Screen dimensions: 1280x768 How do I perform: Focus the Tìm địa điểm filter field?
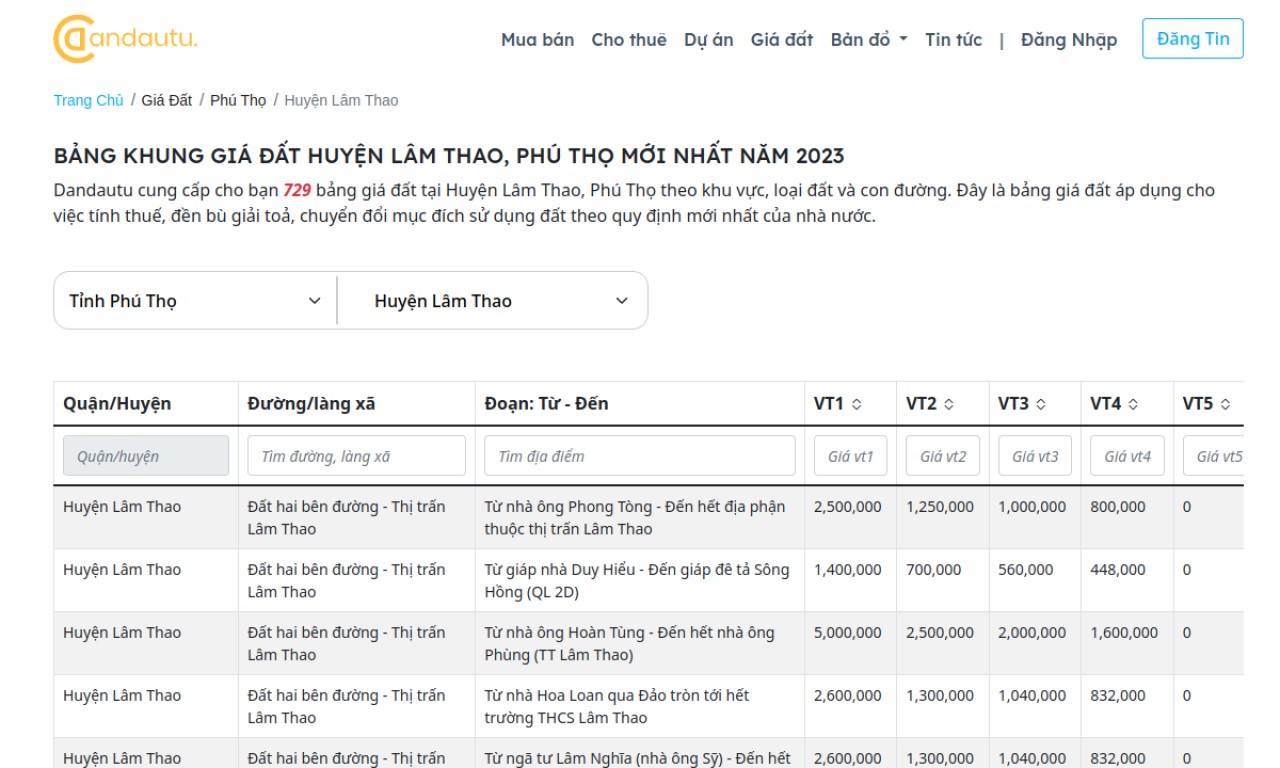pyautogui.click(x=639, y=456)
